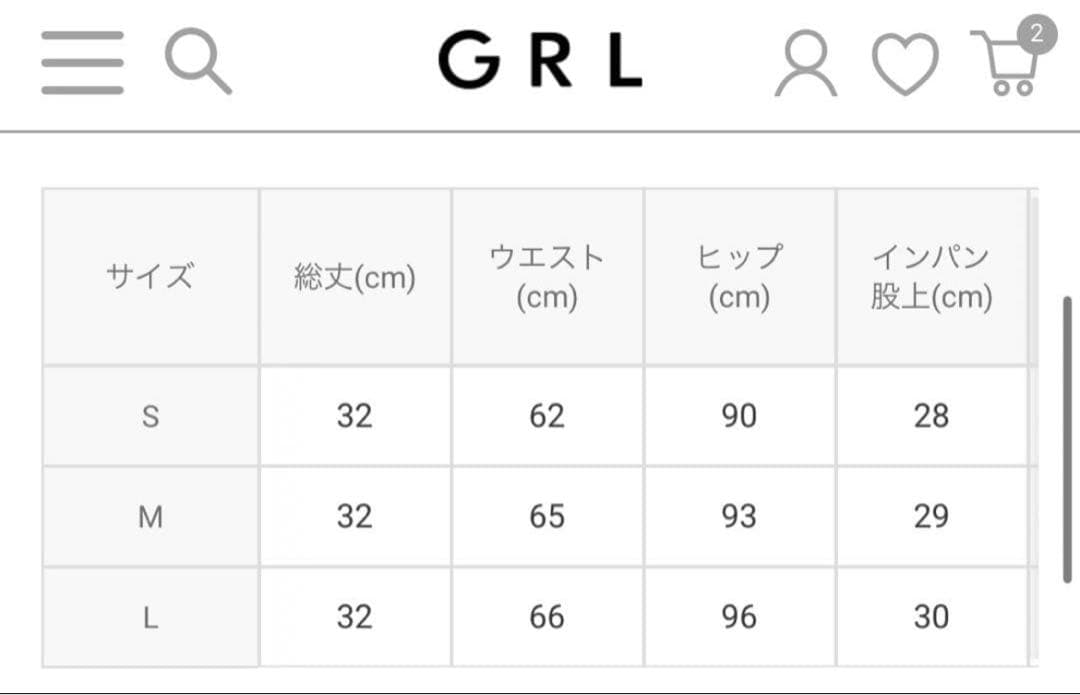The height and width of the screenshot is (695, 1080).
Task: Select the ヒップ(cm) column header
Action: tap(739, 277)
